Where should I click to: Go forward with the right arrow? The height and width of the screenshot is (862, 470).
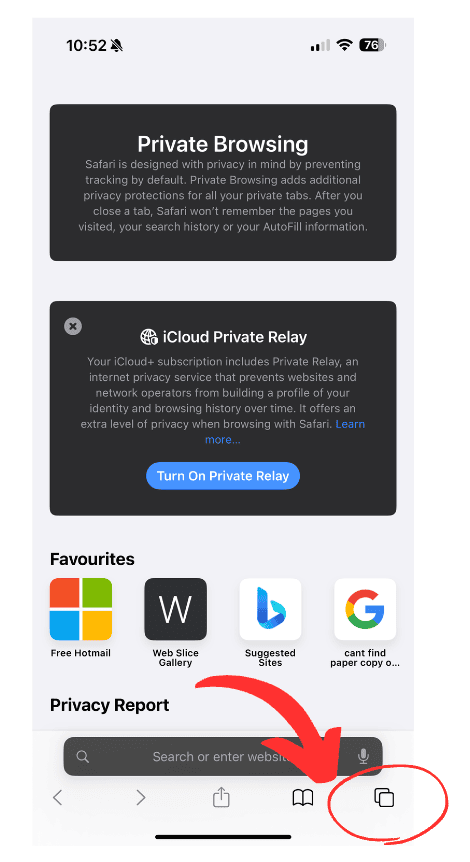141,797
